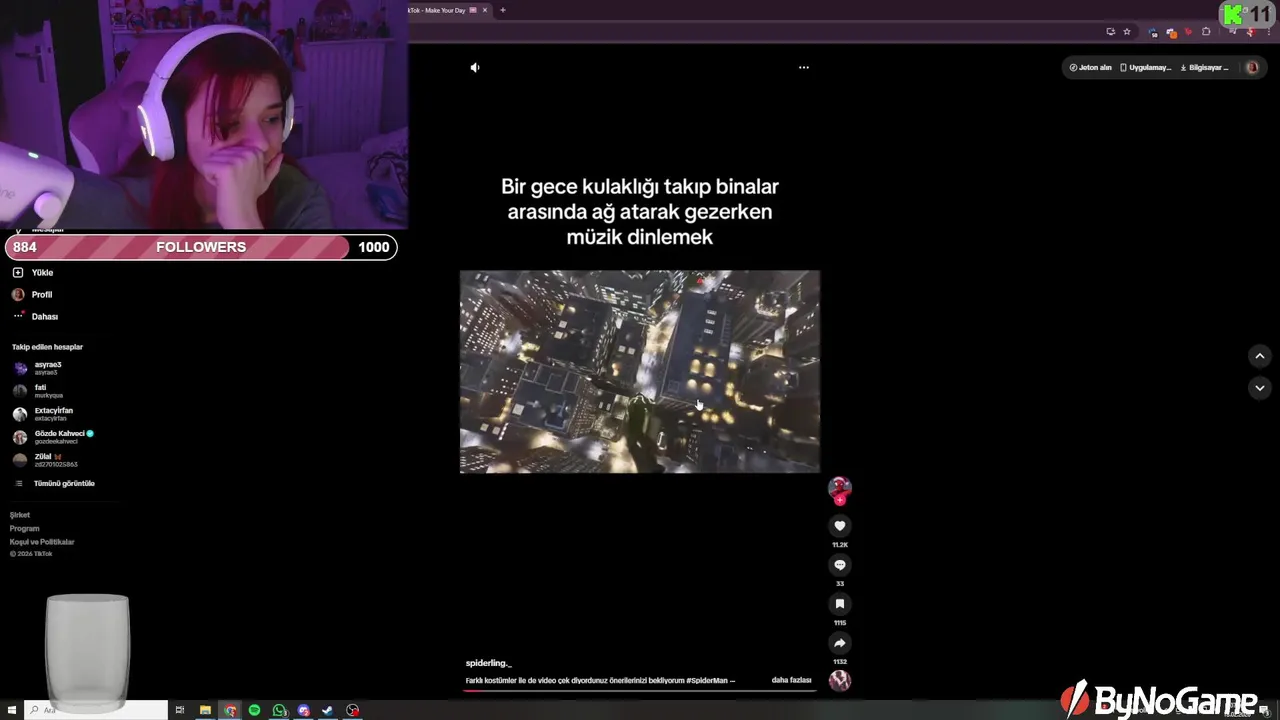Mute the TikTok video sound
The height and width of the screenshot is (720, 1280).
coord(475,68)
